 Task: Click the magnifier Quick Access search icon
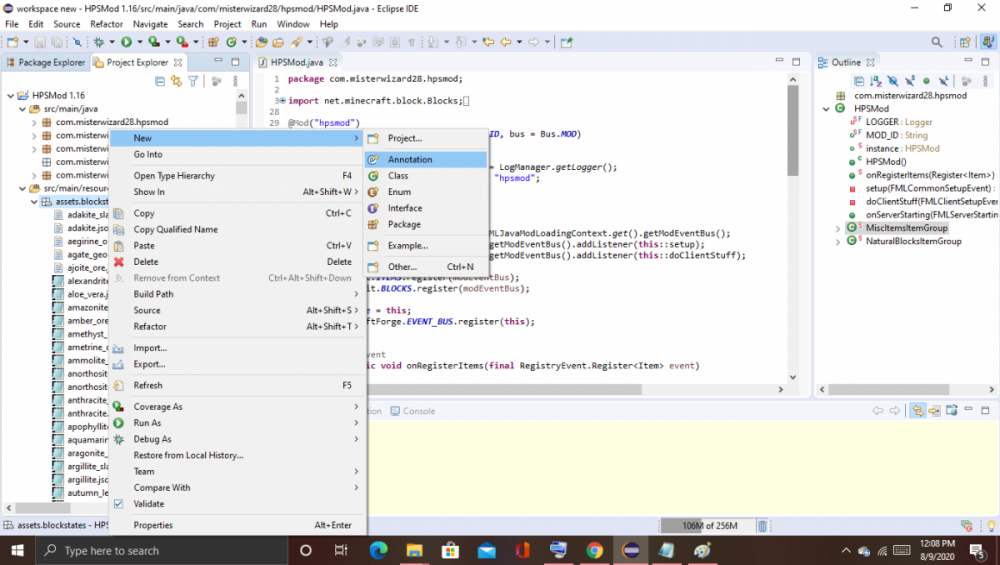(x=936, y=42)
